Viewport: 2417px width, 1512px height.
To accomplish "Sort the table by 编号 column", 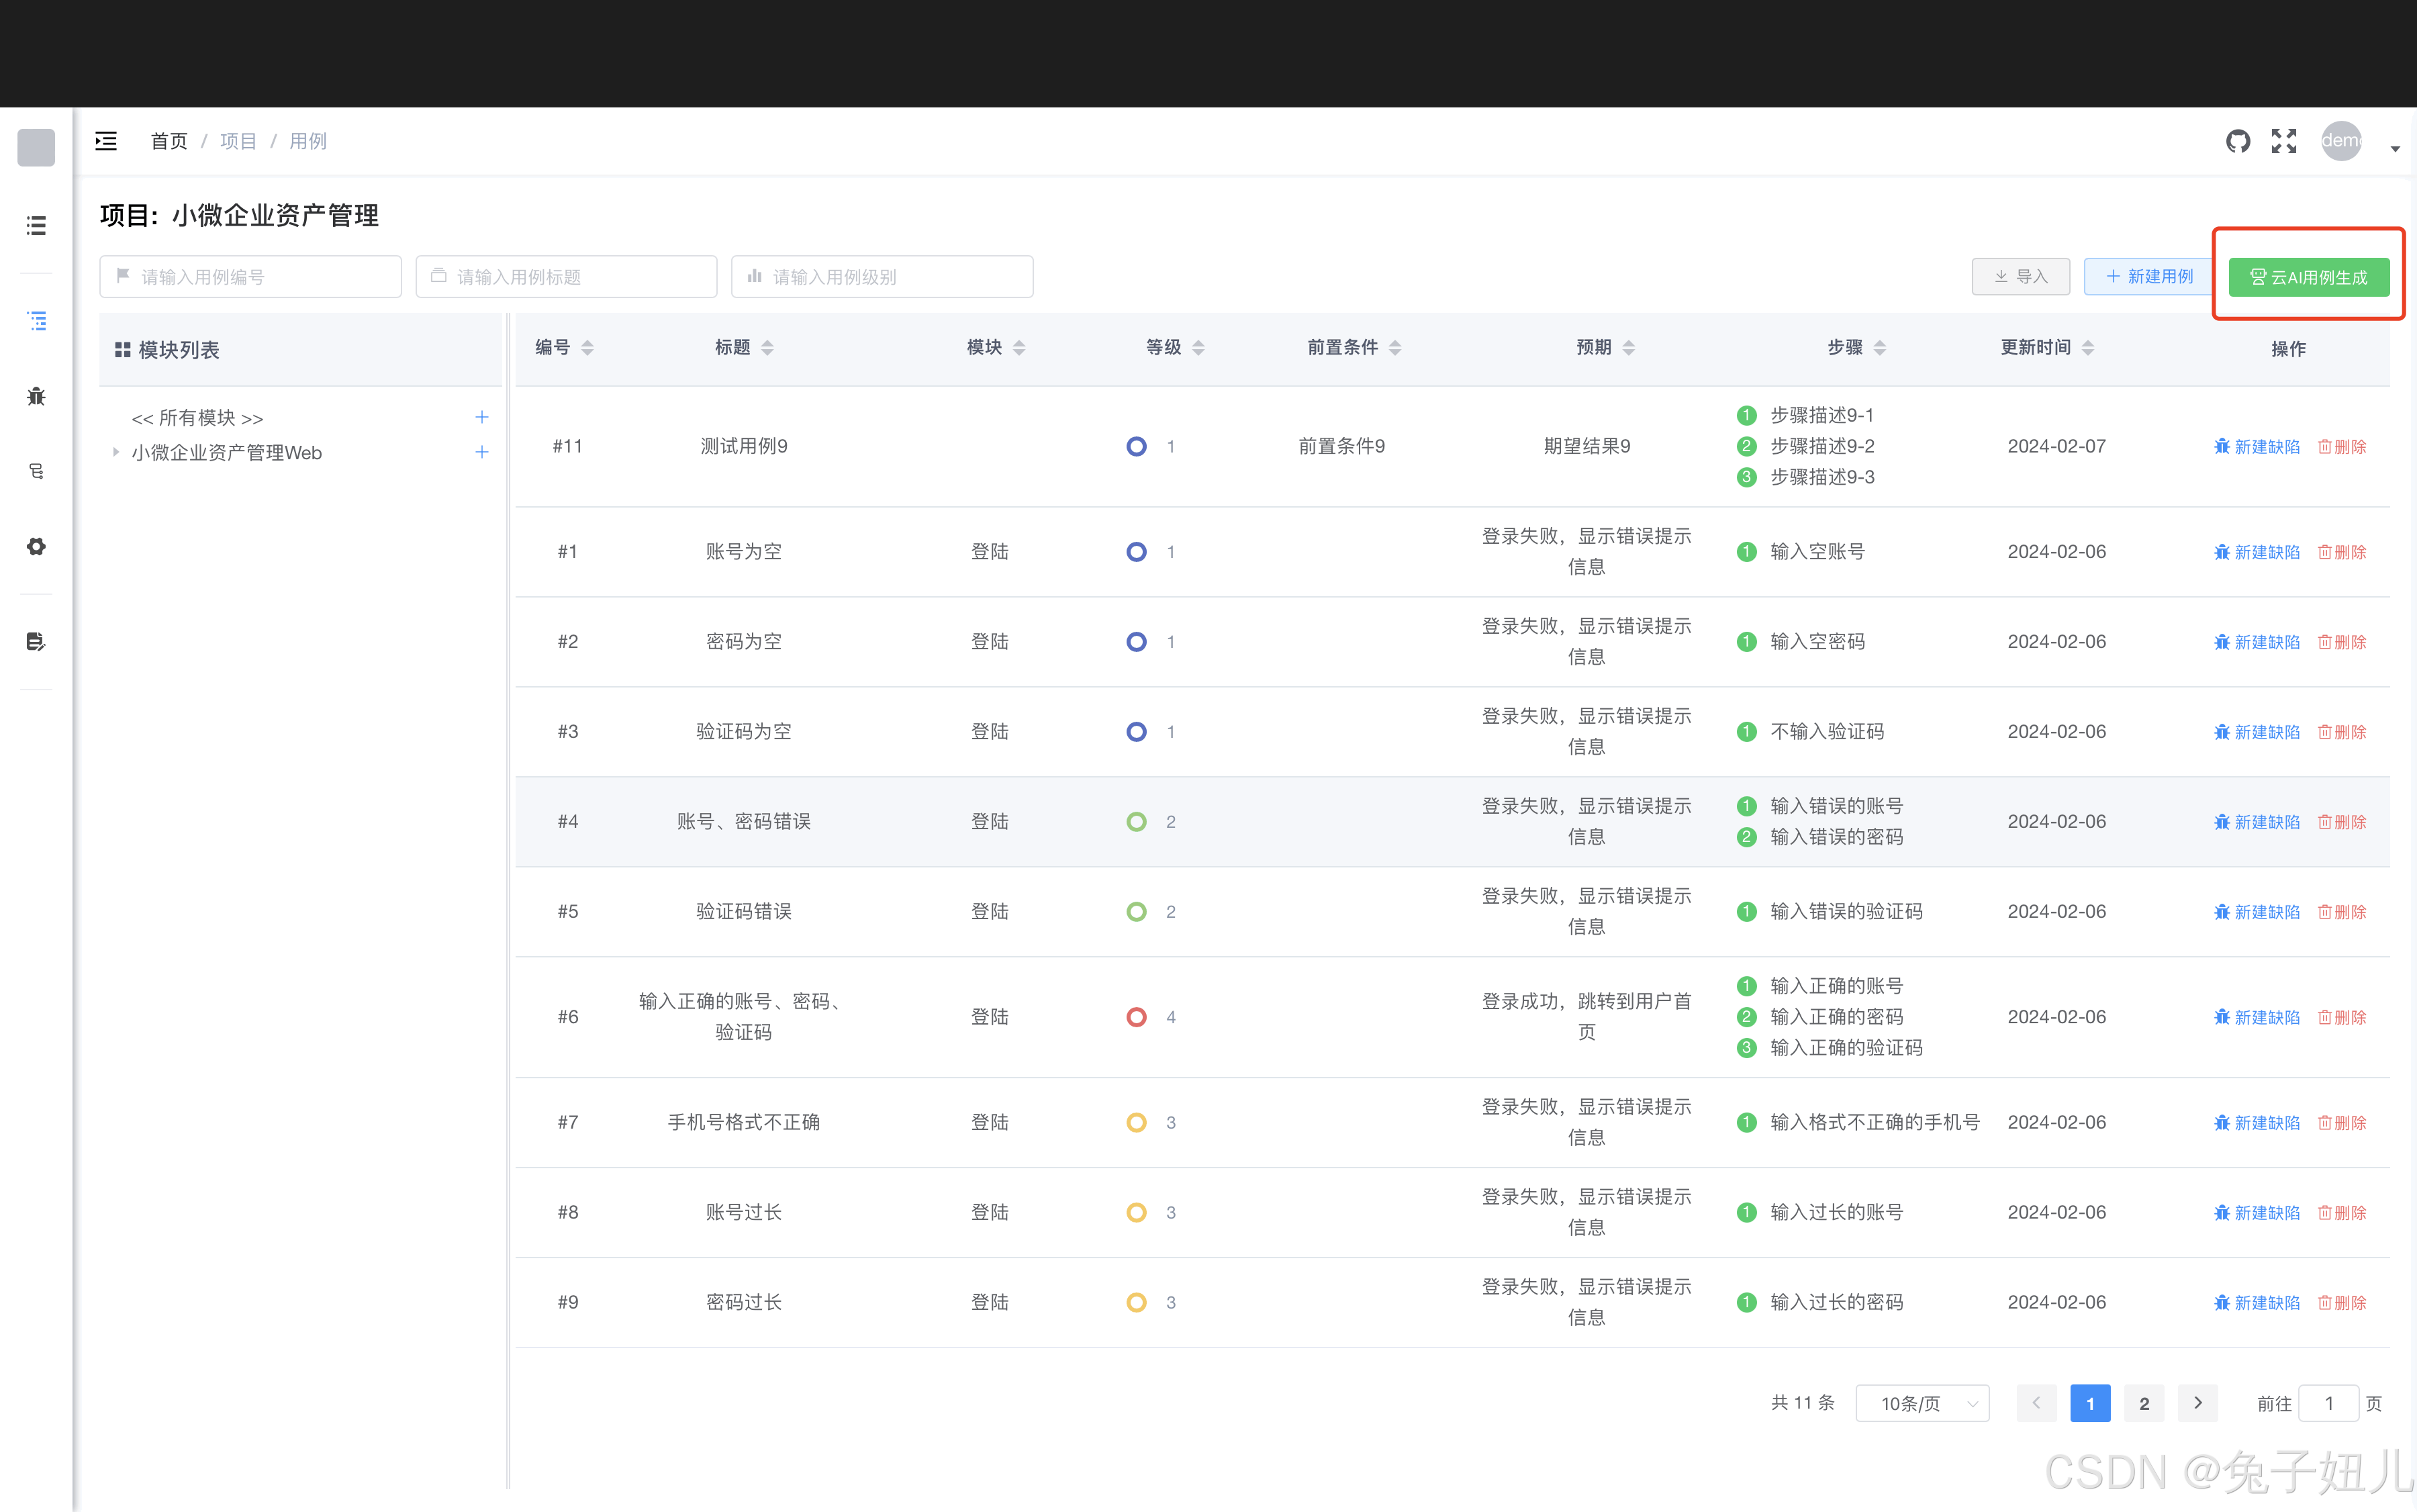I will coord(587,347).
